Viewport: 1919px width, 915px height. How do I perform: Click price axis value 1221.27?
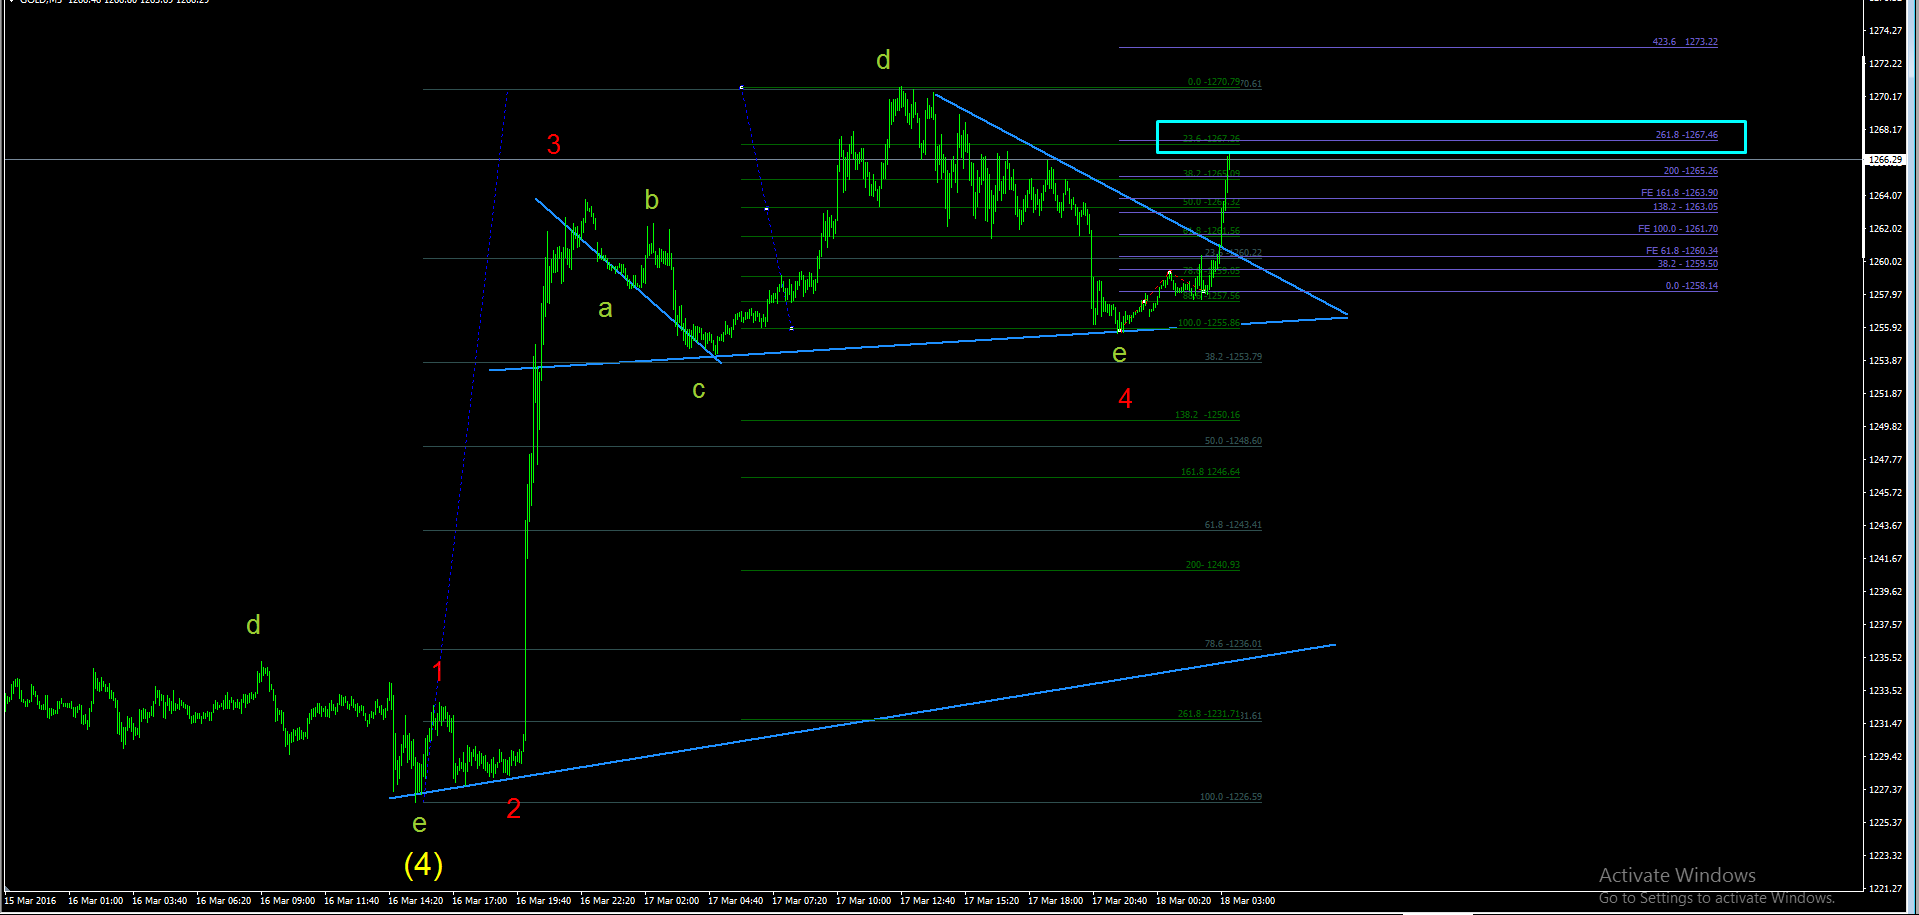1885,888
